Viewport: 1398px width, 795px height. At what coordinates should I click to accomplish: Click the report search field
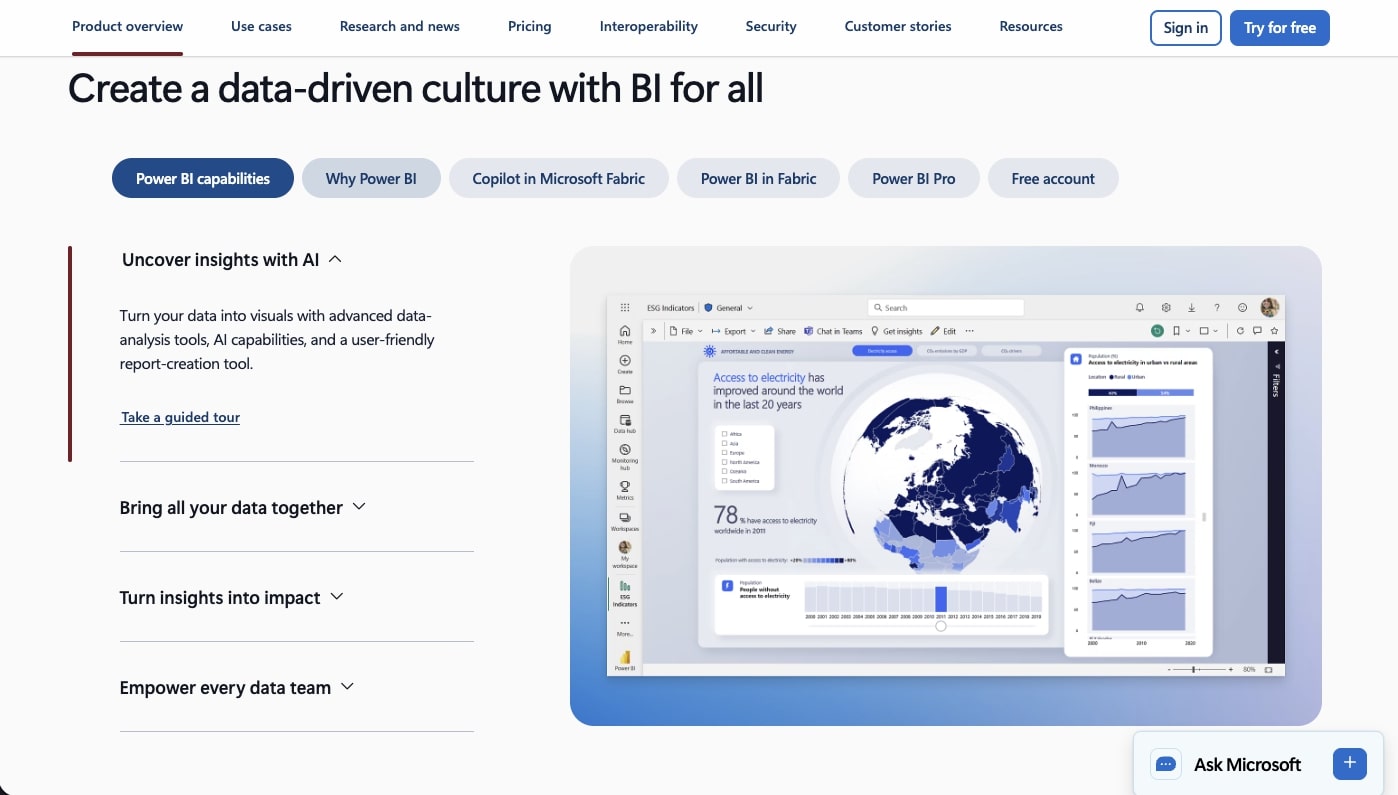click(945, 307)
